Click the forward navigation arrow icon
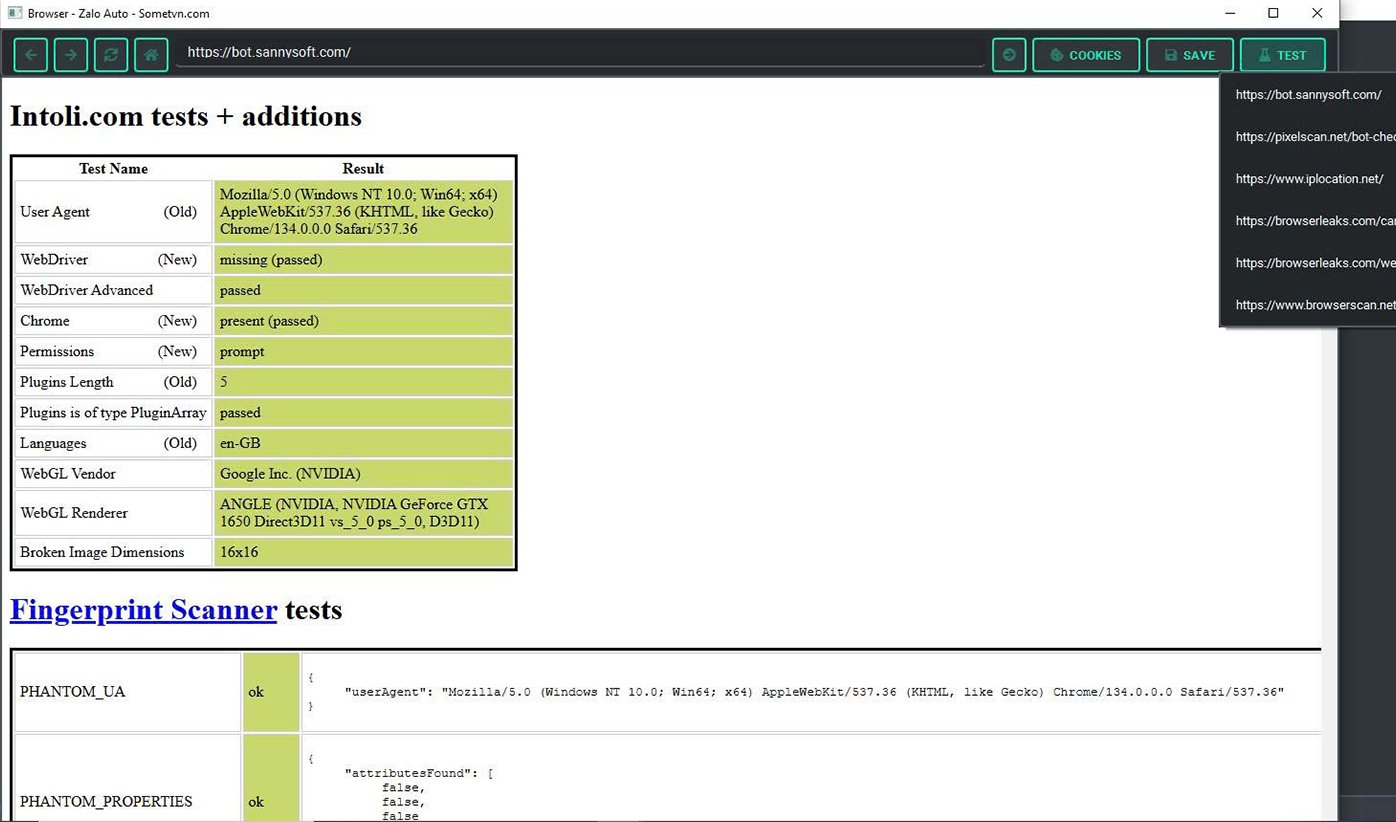1396x822 pixels. pos(70,55)
